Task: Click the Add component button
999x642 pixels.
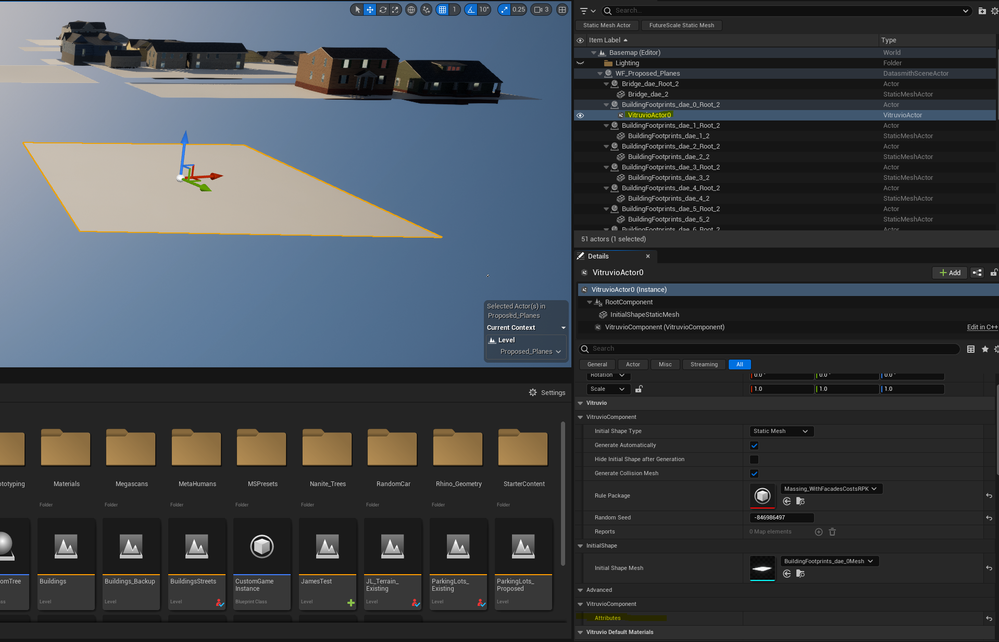Action: pyautogui.click(x=949, y=272)
